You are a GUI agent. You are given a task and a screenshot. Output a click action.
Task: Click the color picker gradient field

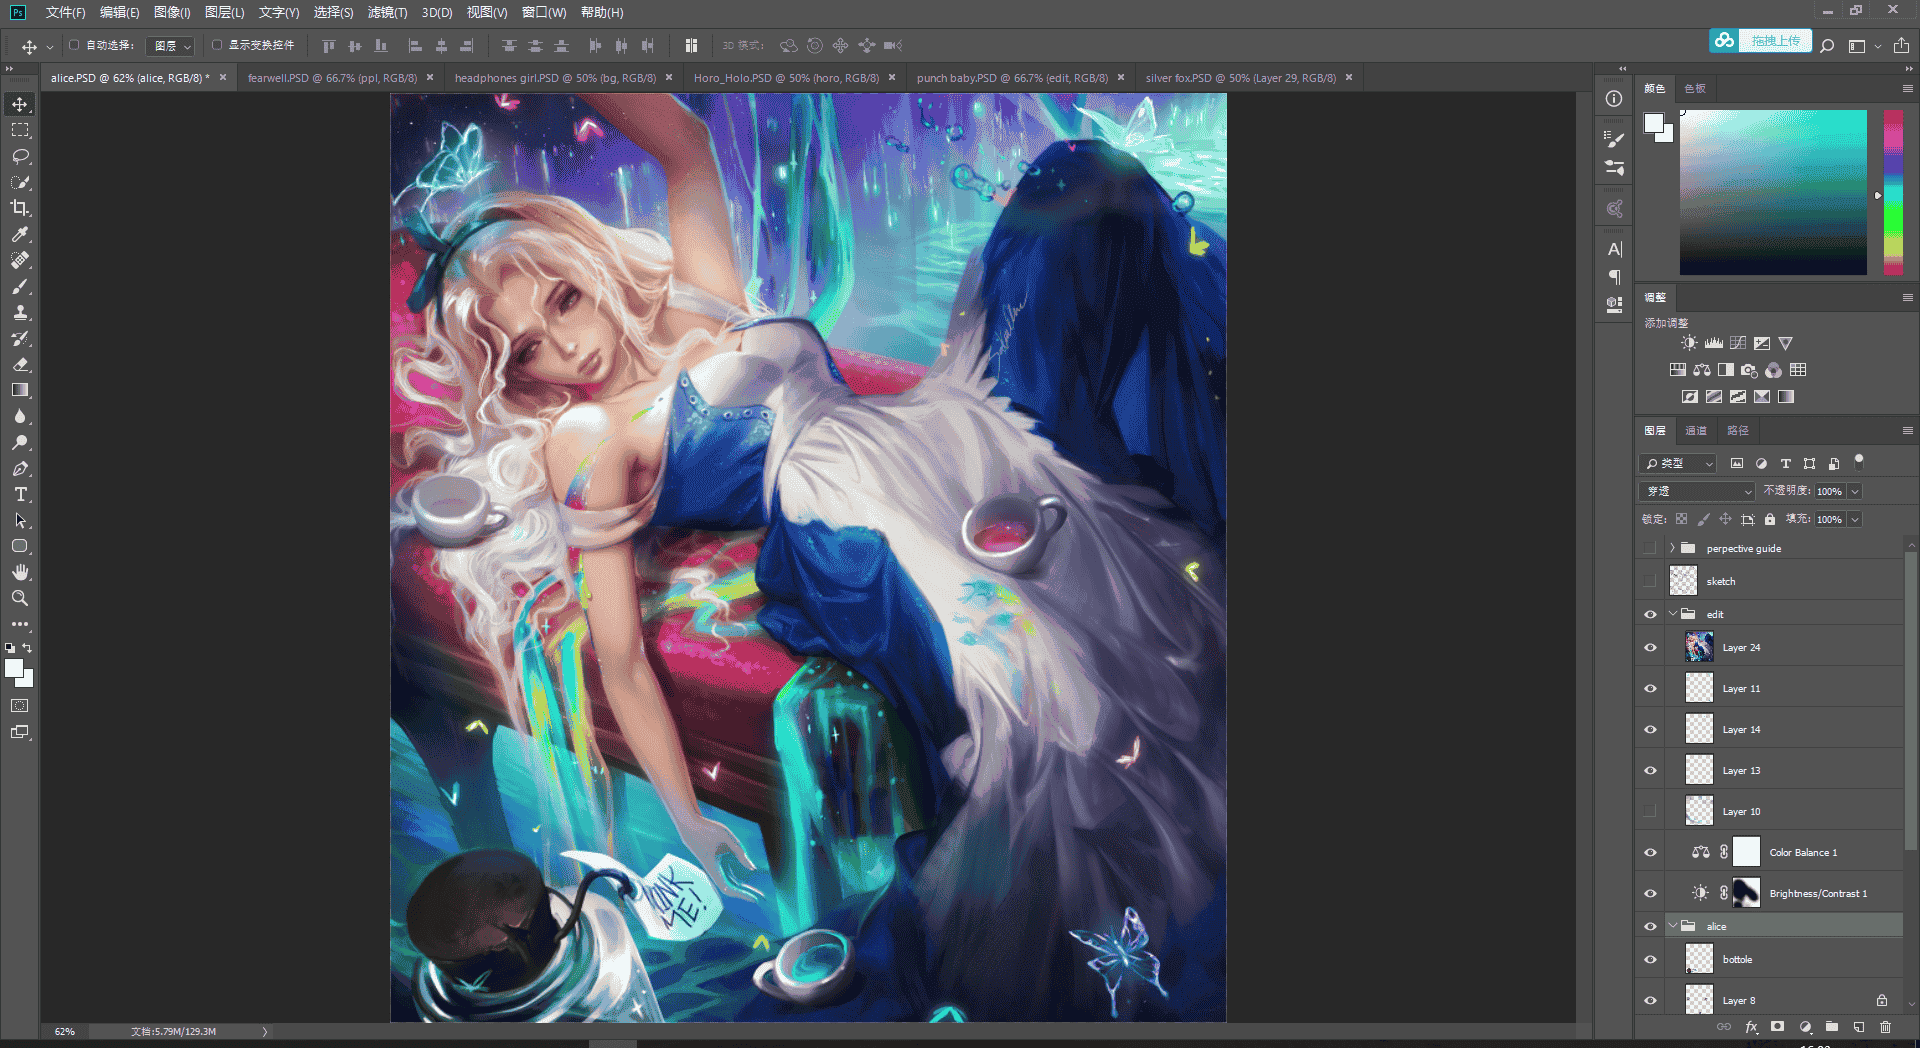click(1773, 192)
